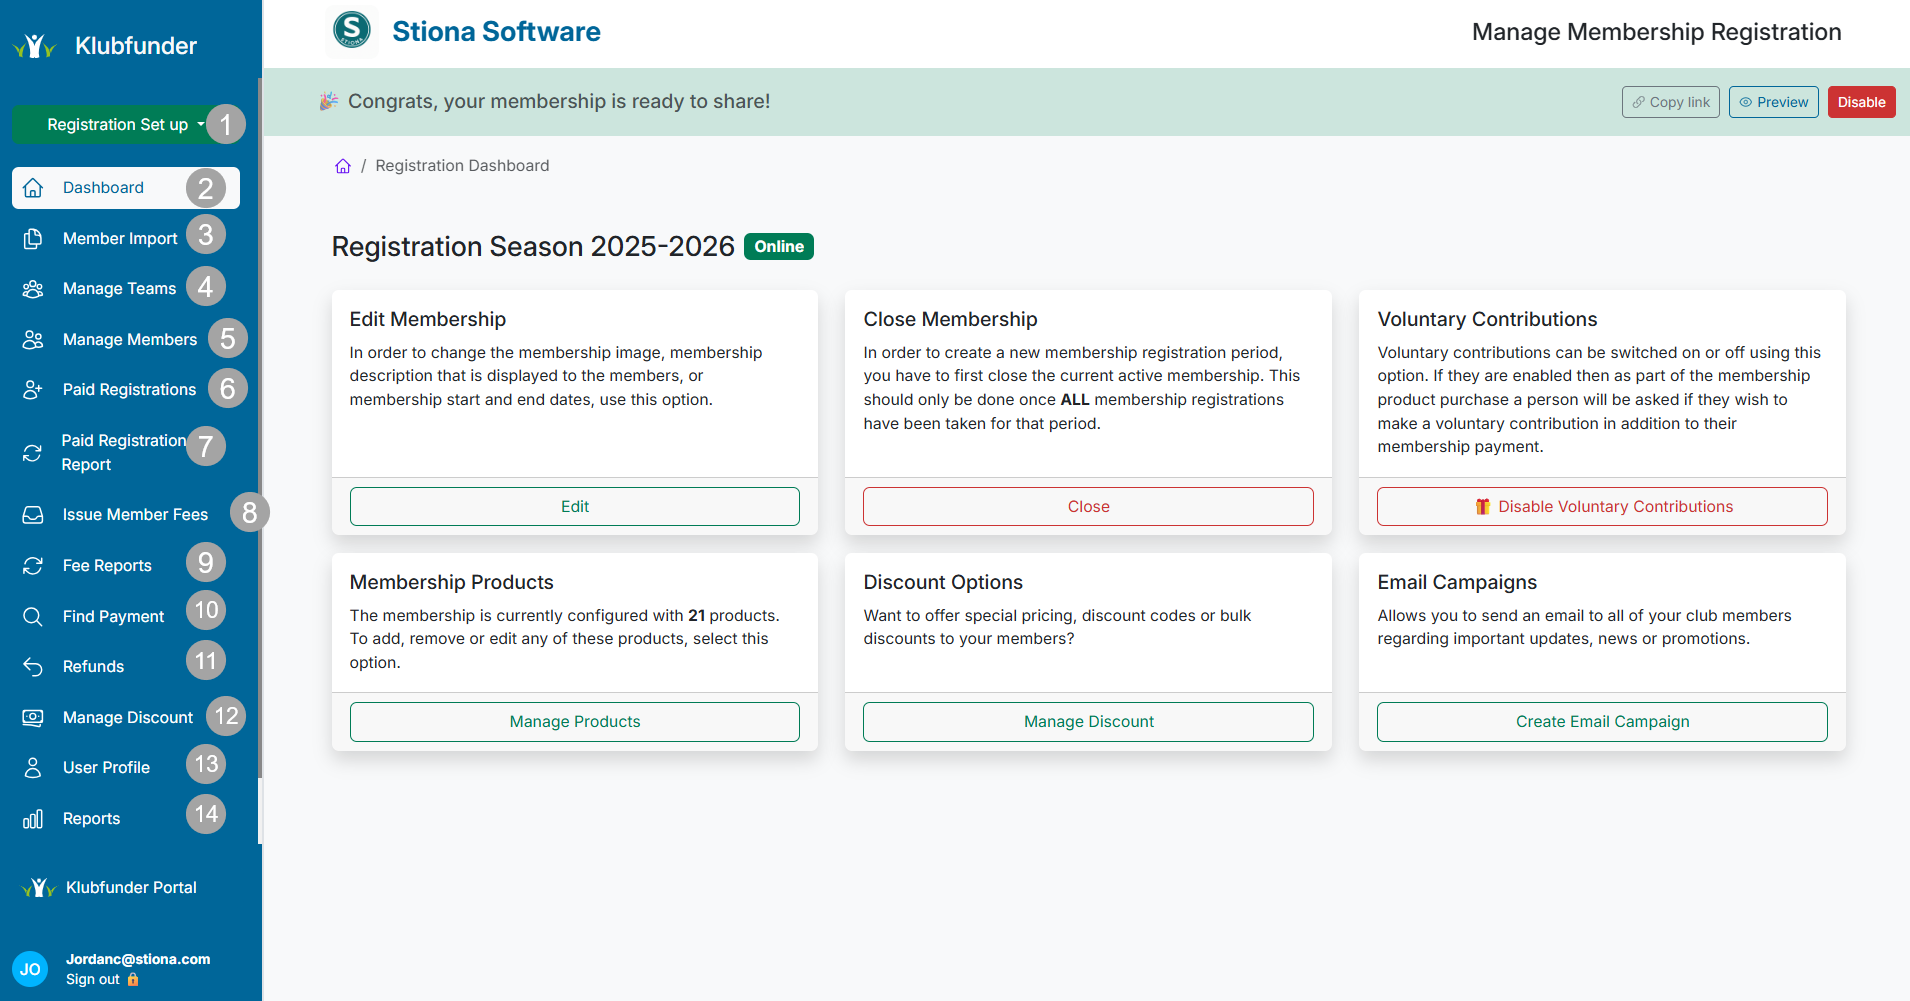Click the Preview eye icon
Viewport: 1910px width, 1001px height.
(1747, 102)
